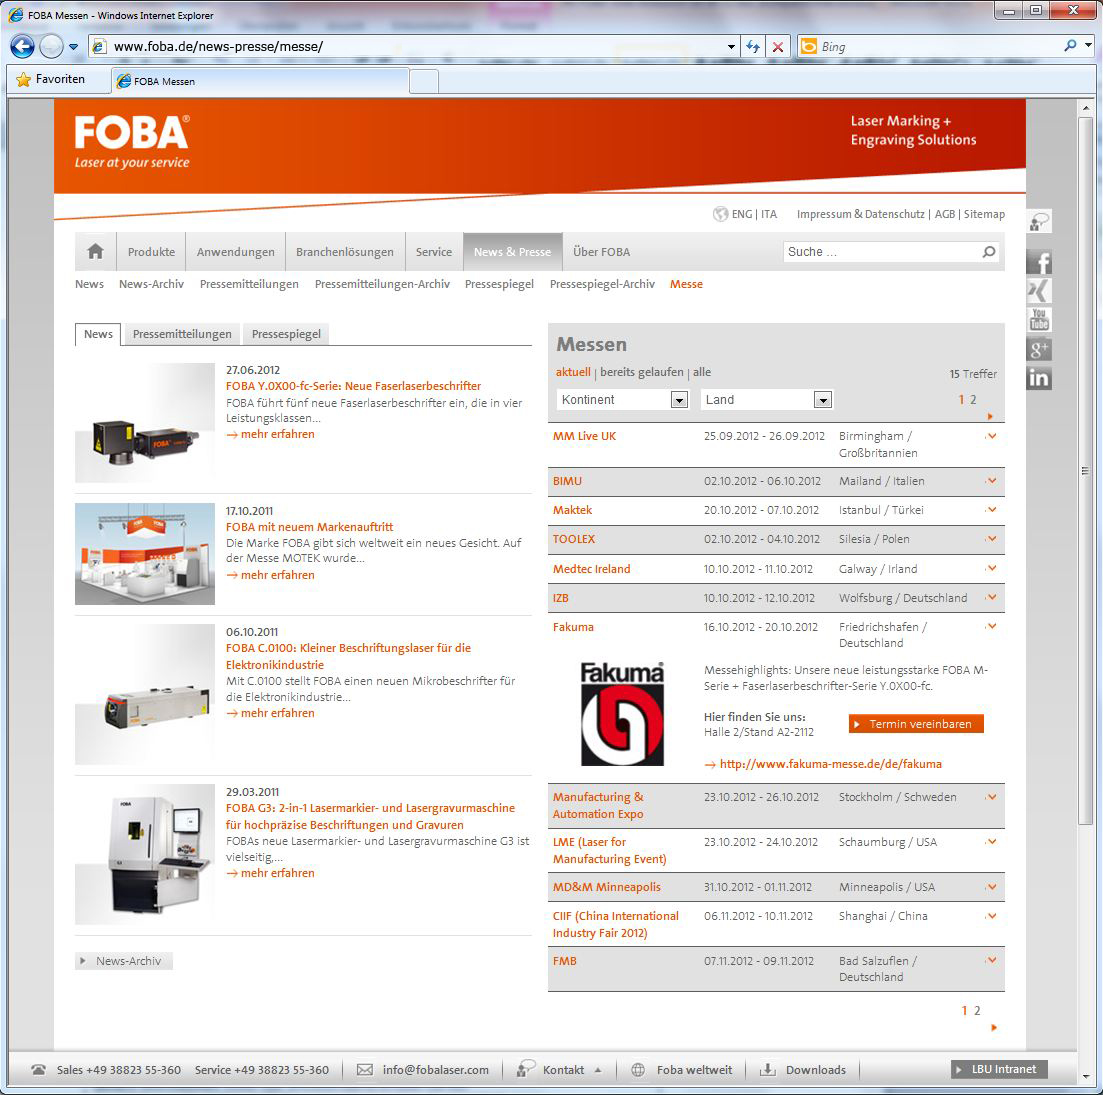Open Pressespiegel-Archiv submenu link

[x=602, y=284]
